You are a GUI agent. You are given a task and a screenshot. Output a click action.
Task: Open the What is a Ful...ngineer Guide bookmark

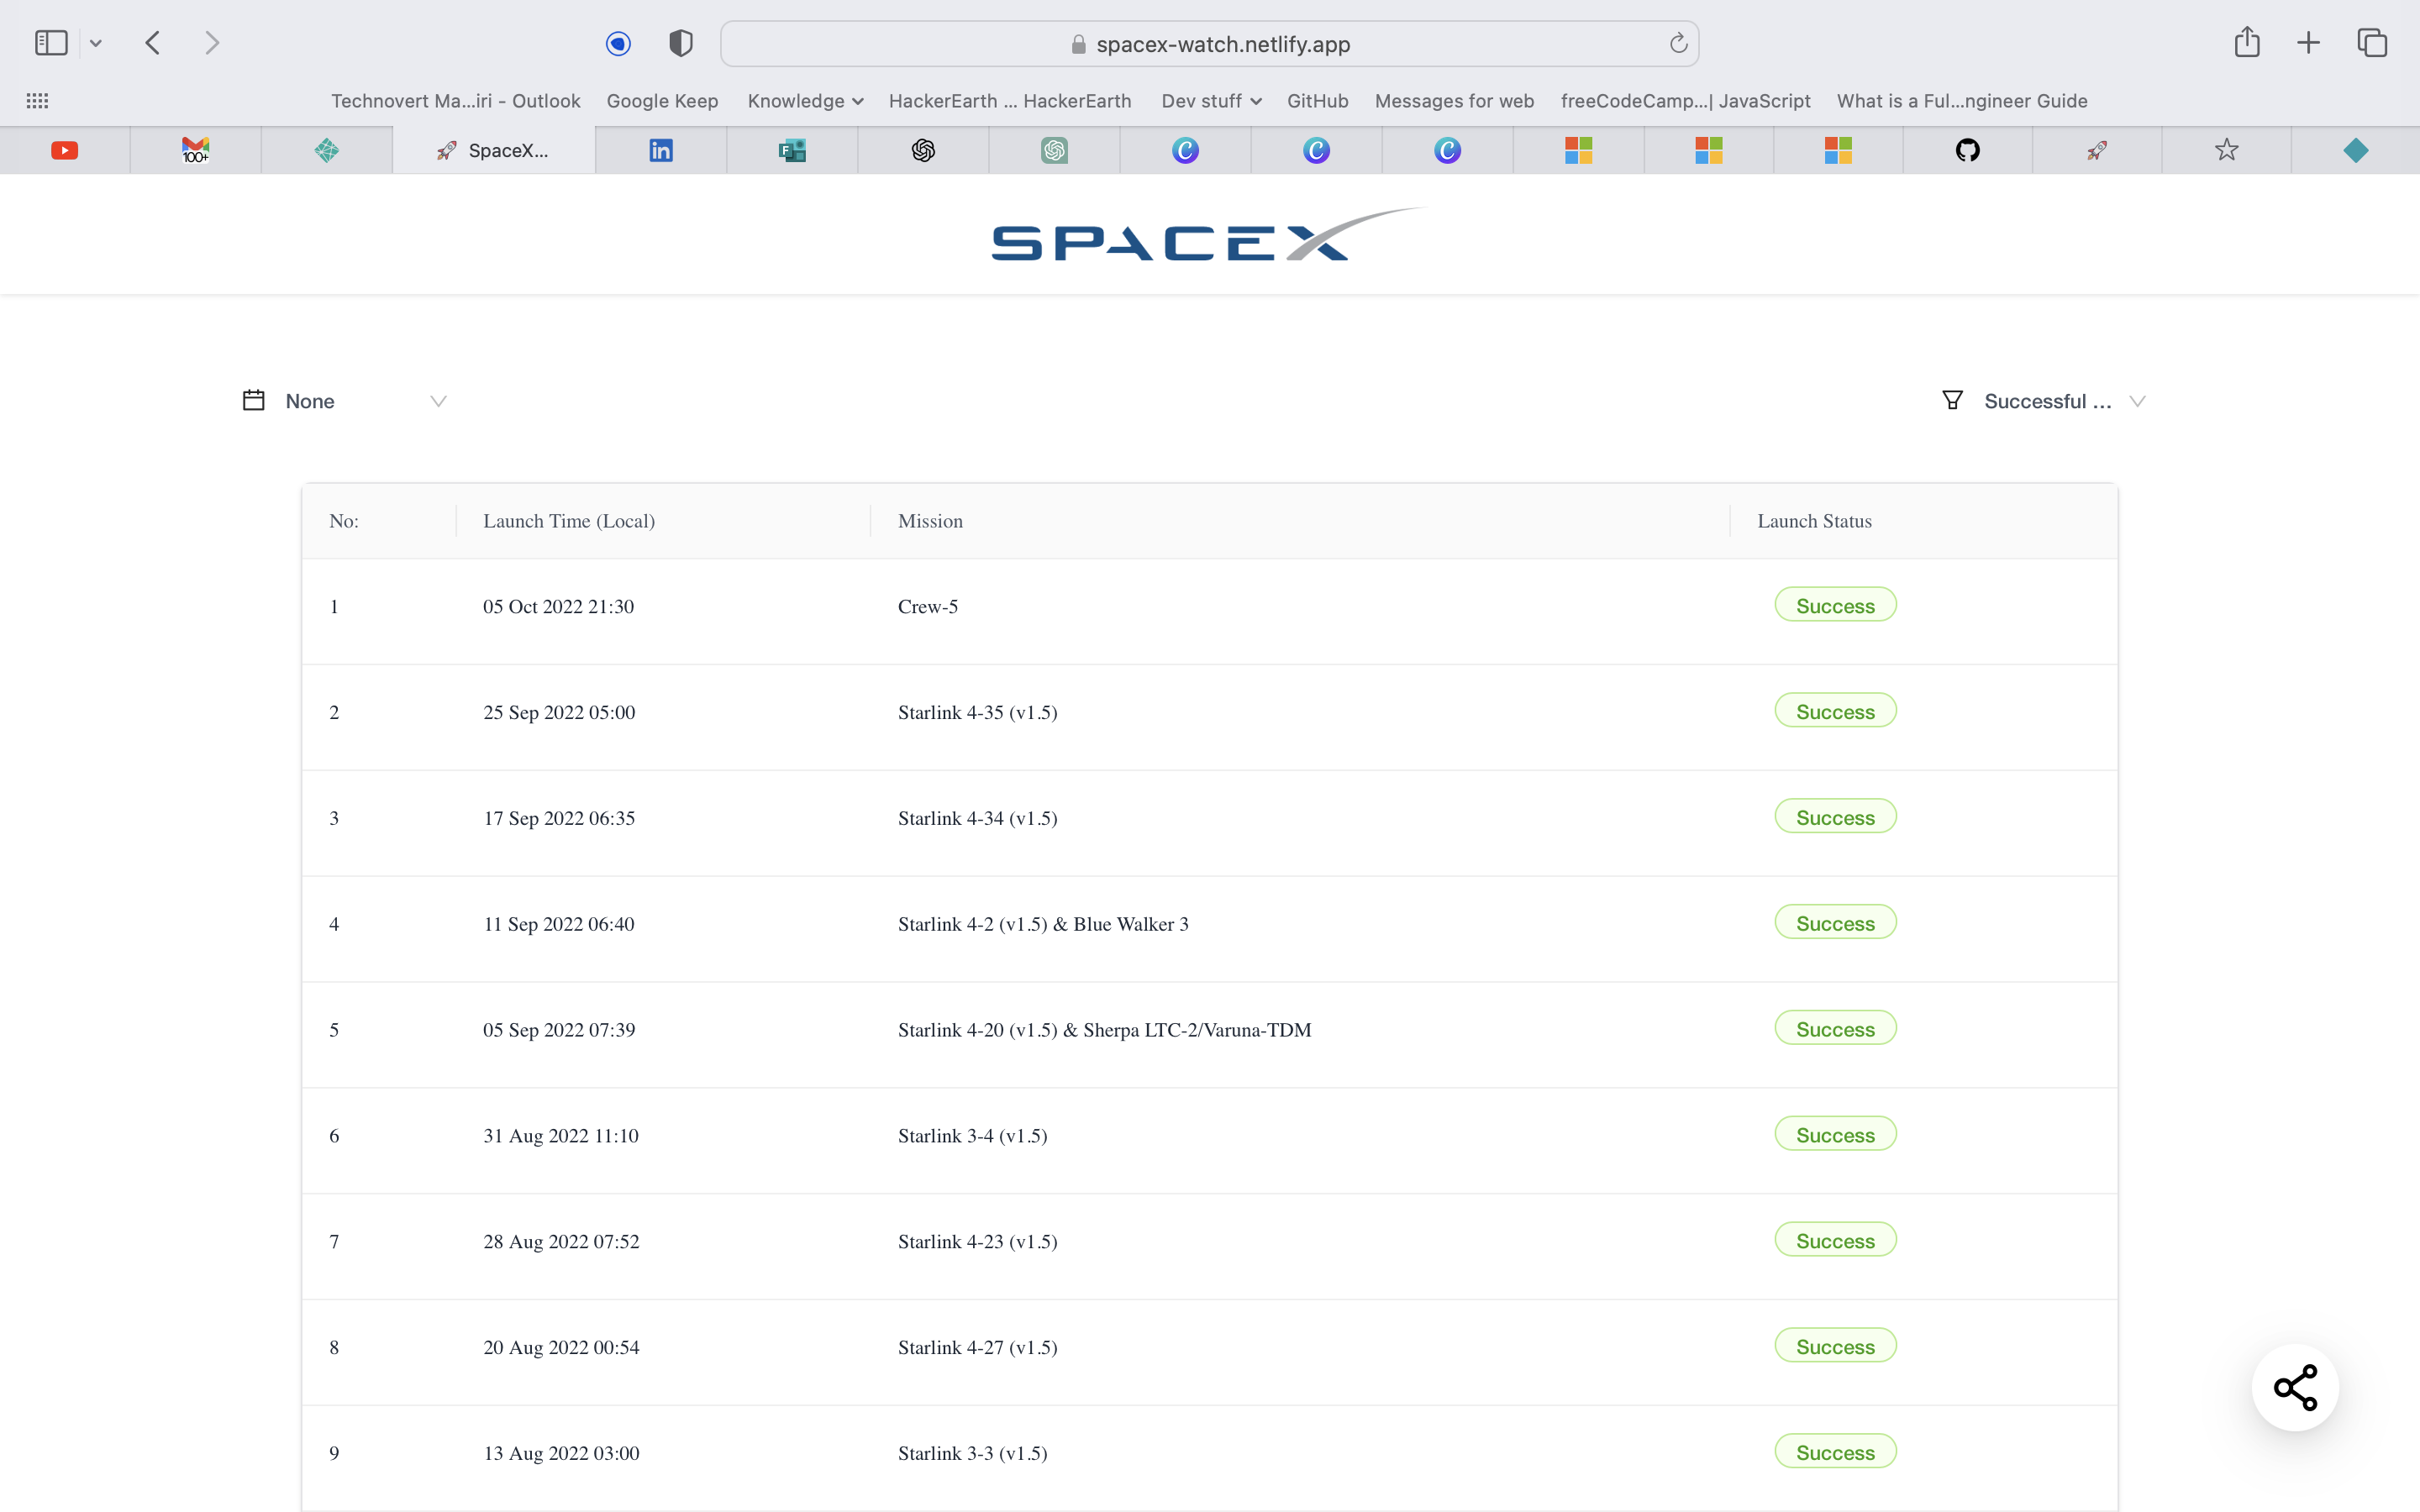click(1962, 101)
